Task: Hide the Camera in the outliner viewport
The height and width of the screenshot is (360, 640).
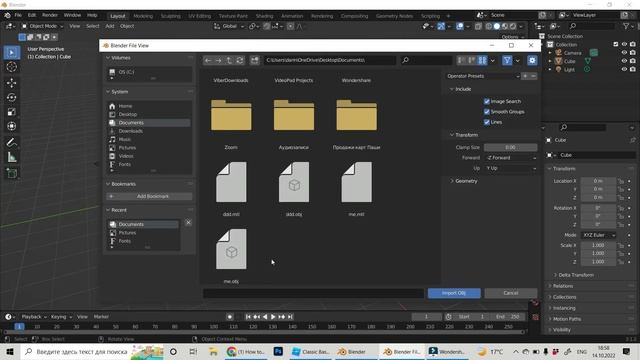Action: 624,53
